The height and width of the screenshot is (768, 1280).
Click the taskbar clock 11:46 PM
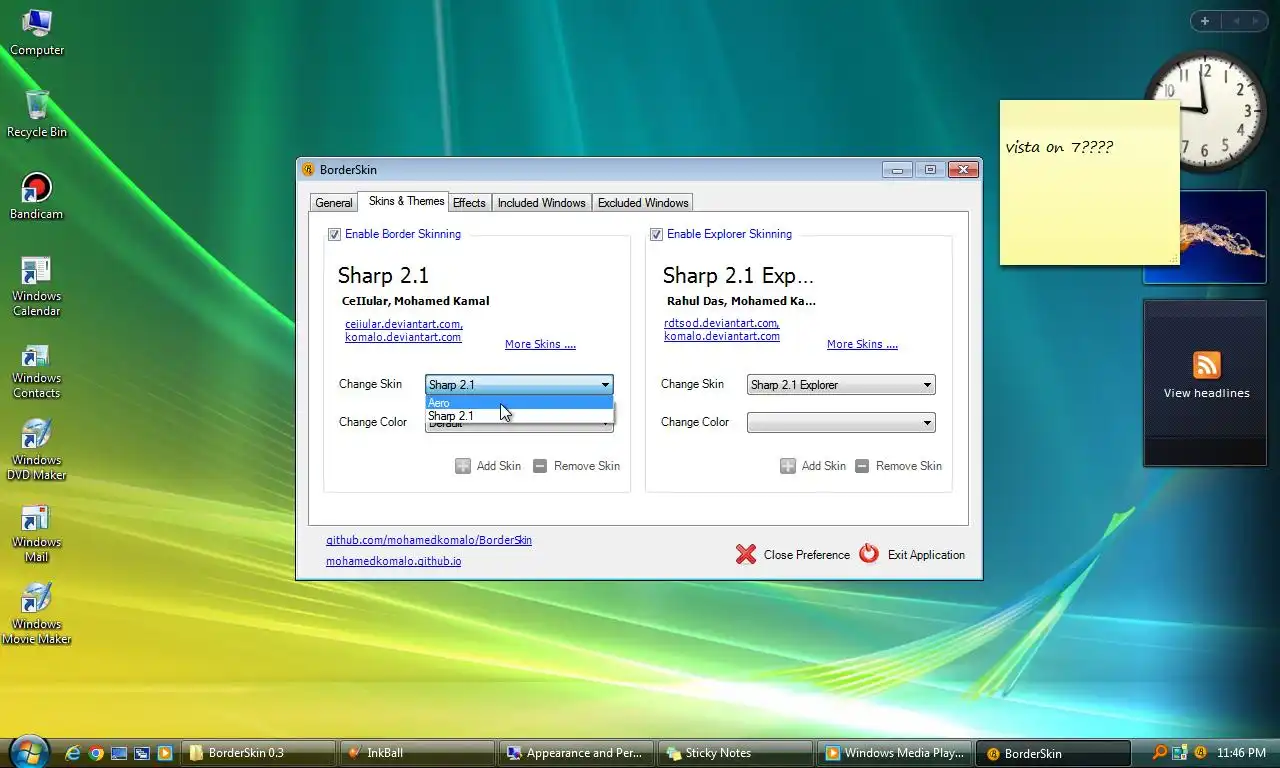click(x=1242, y=752)
